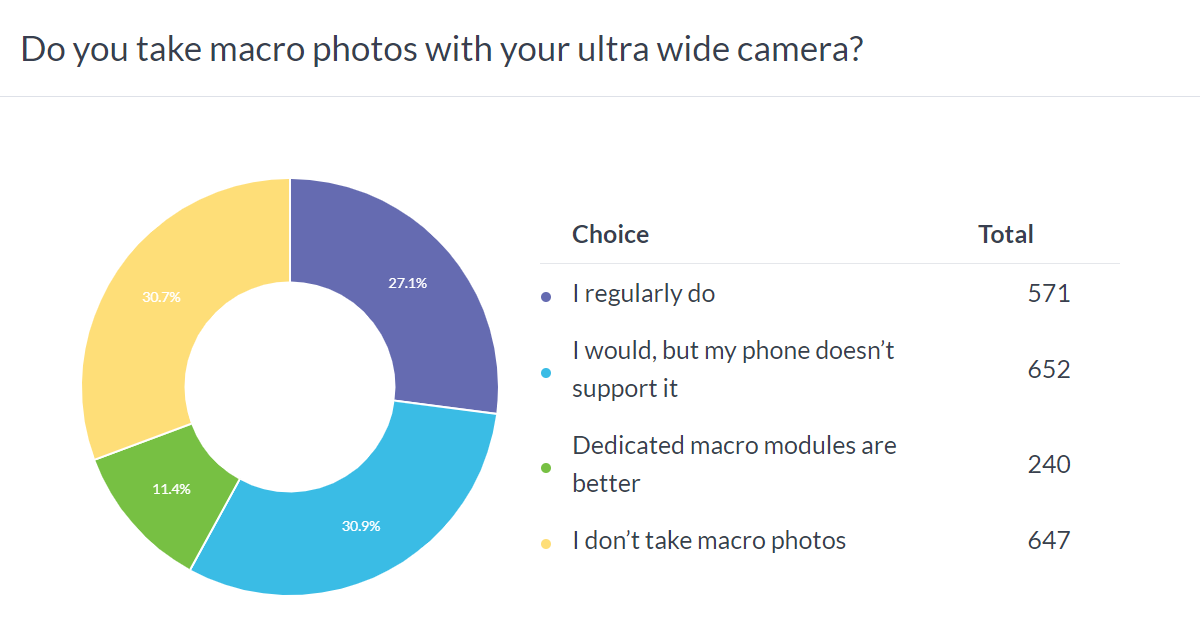Select 'I would, but my phone doesn't support it'

pyautogui.click(x=732, y=369)
